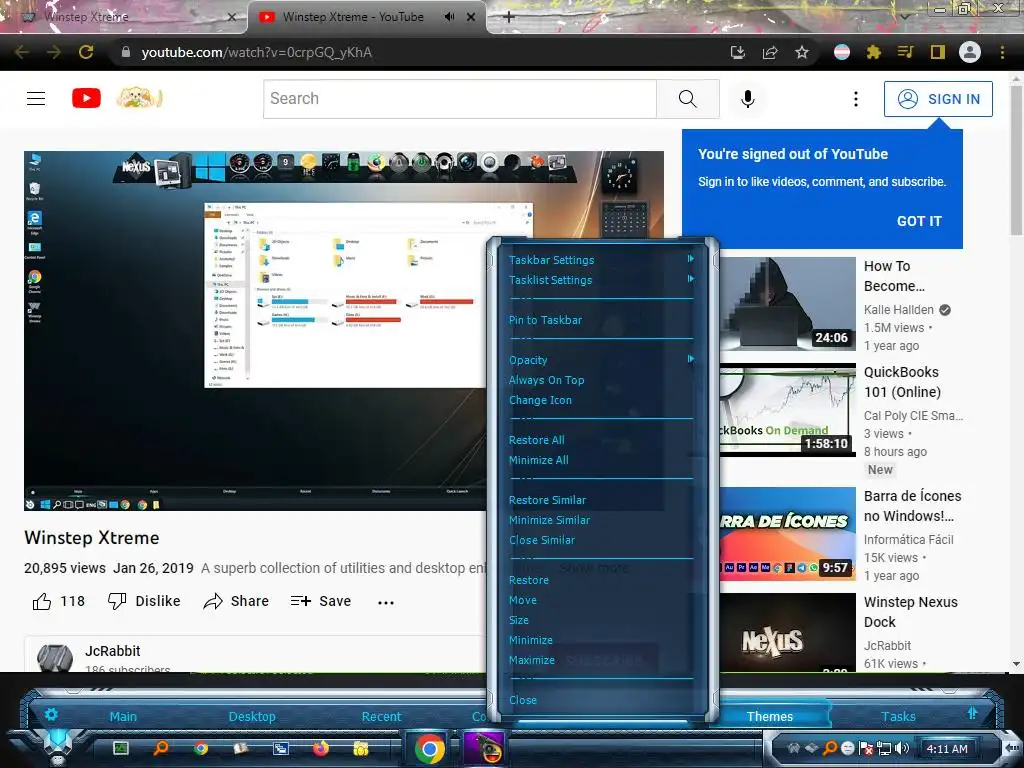
Task: Click the install/download page icon
Action: (738, 52)
